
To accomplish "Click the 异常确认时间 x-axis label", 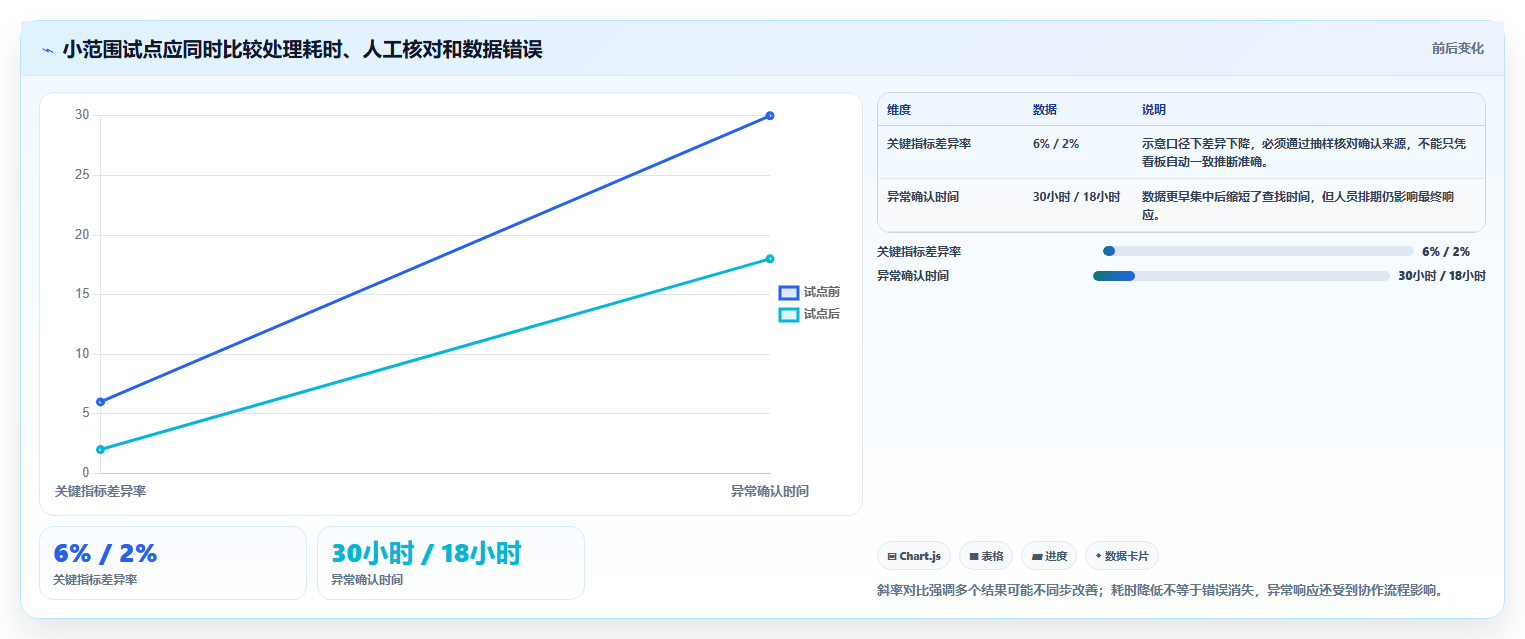I will pyautogui.click(x=769, y=492).
